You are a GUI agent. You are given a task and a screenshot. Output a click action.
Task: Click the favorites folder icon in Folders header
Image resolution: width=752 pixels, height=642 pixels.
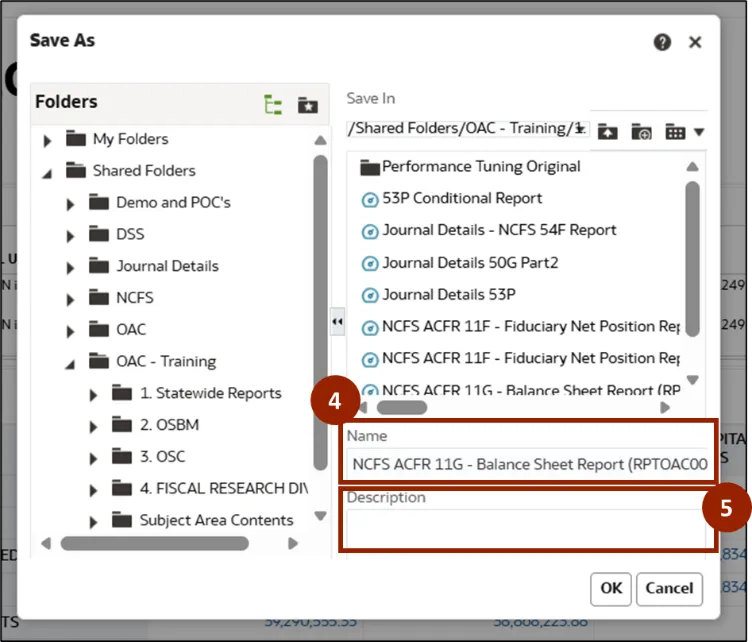click(x=307, y=104)
